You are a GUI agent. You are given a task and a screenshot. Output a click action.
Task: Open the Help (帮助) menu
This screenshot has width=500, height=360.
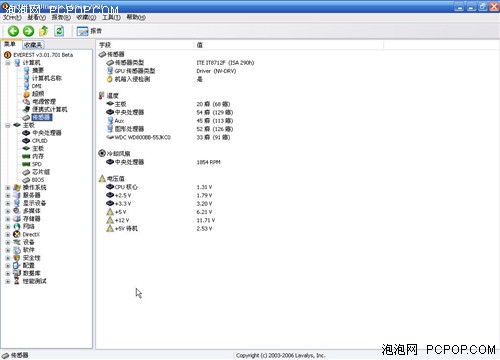click(x=136, y=17)
